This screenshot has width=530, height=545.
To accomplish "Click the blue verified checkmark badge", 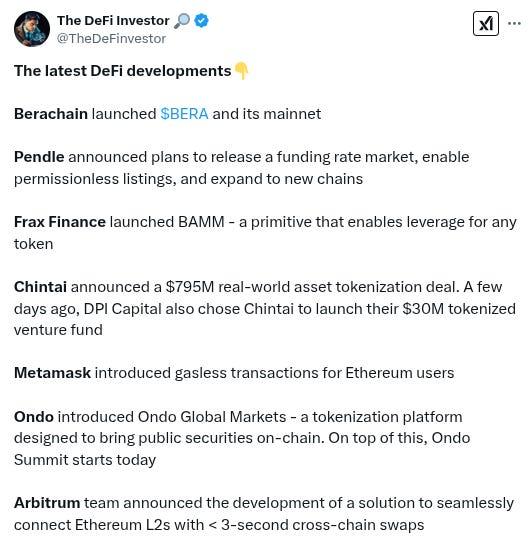I will coord(201,21).
